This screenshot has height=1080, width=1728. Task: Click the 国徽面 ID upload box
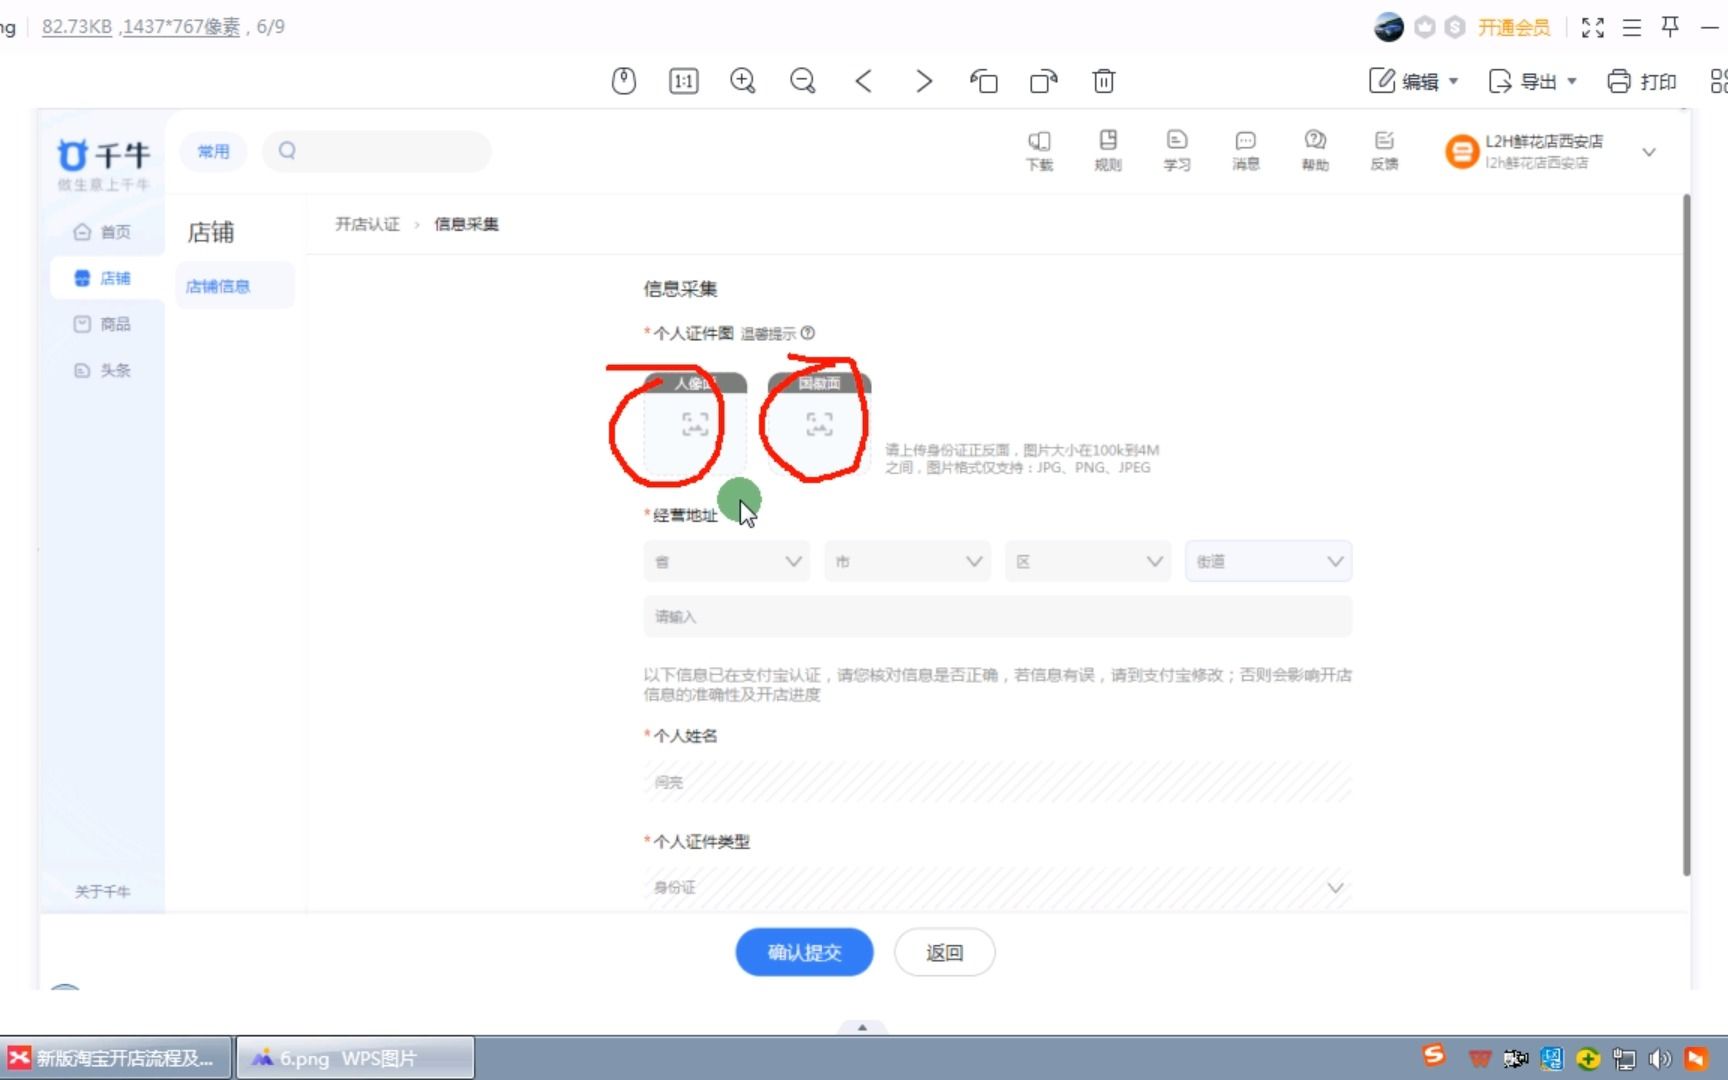(819, 424)
